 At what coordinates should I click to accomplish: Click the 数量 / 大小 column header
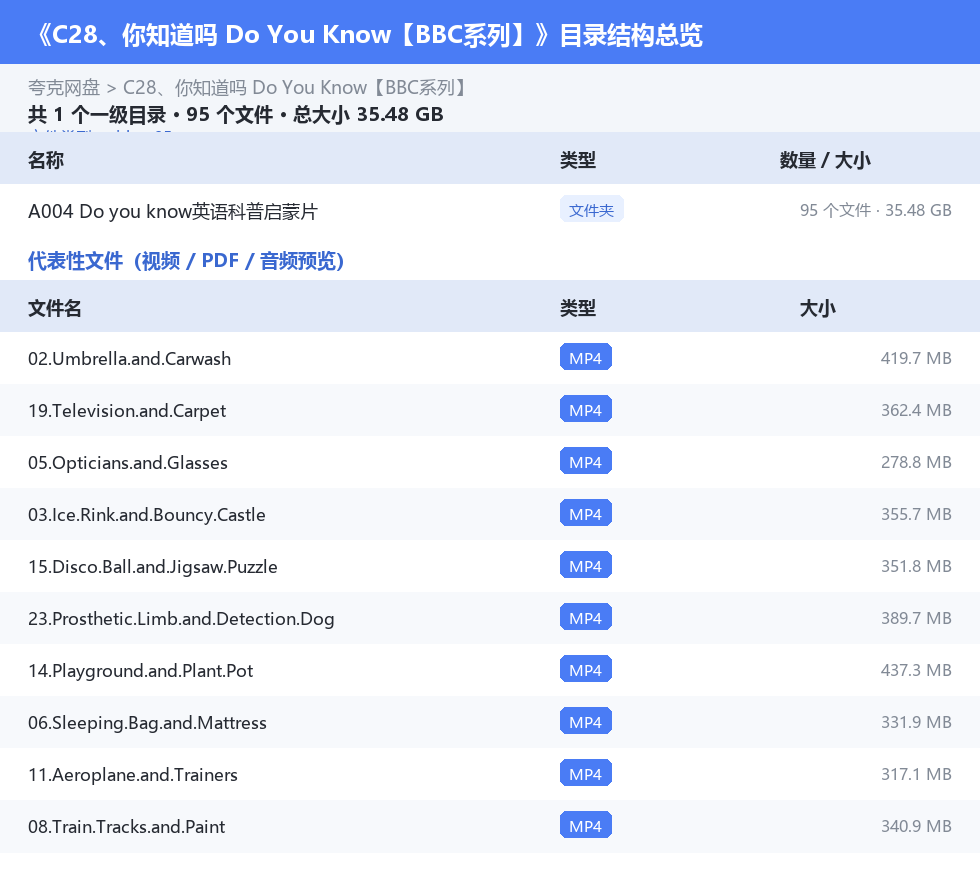tap(825, 160)
